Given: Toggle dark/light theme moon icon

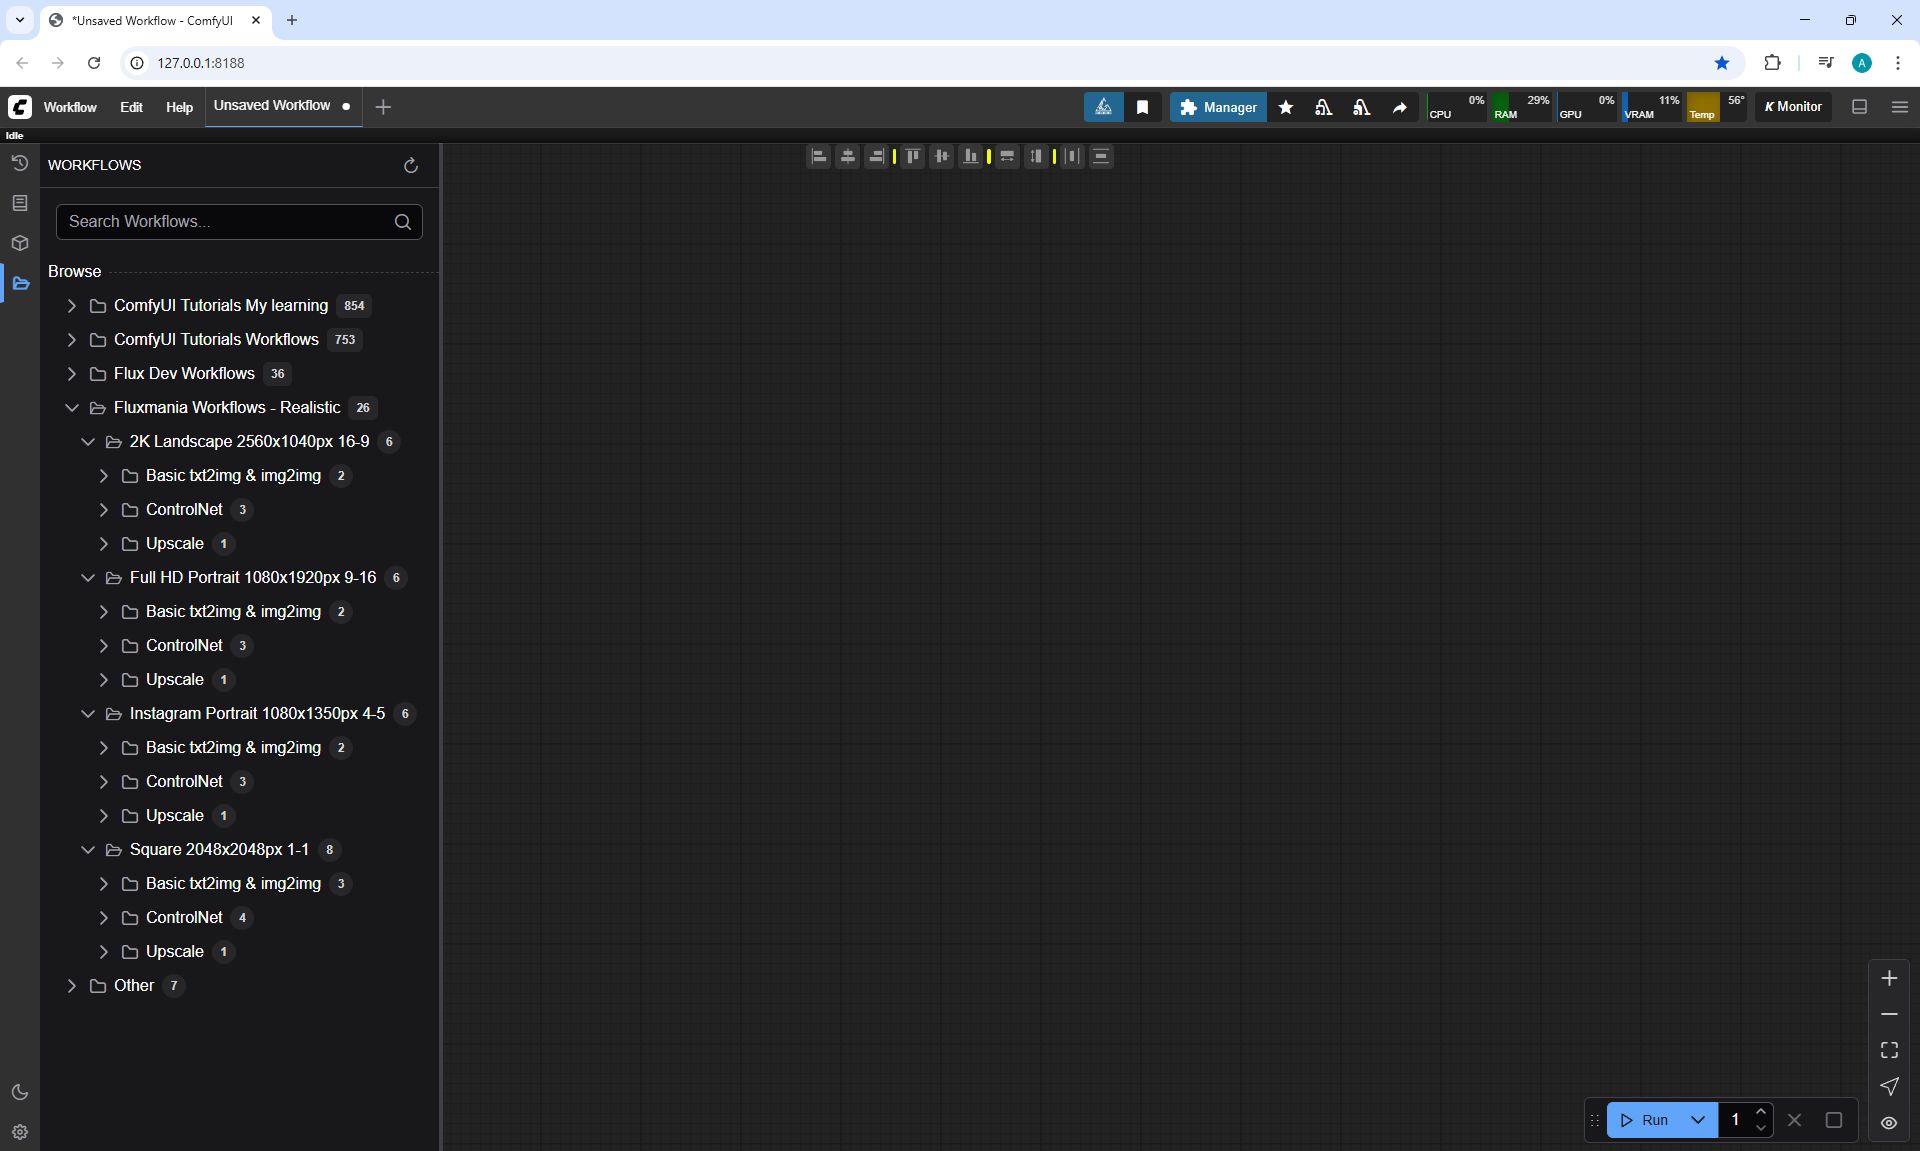Looking at the screenshot, I should click(20, 1092).
